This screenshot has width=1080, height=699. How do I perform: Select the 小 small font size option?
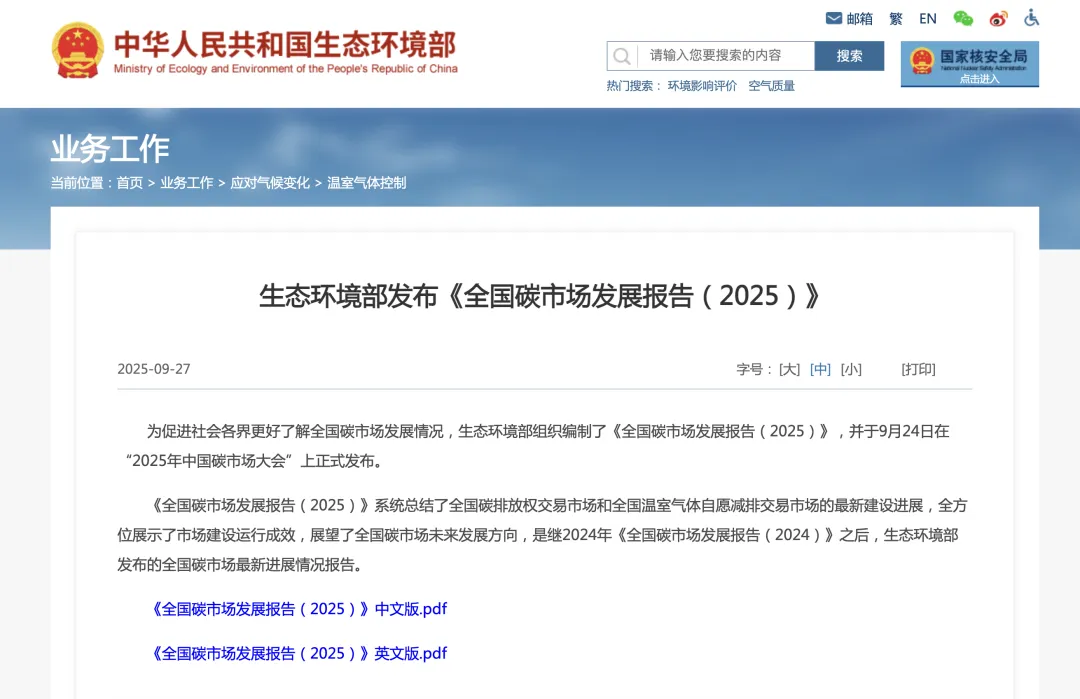[x=851, y=369]
